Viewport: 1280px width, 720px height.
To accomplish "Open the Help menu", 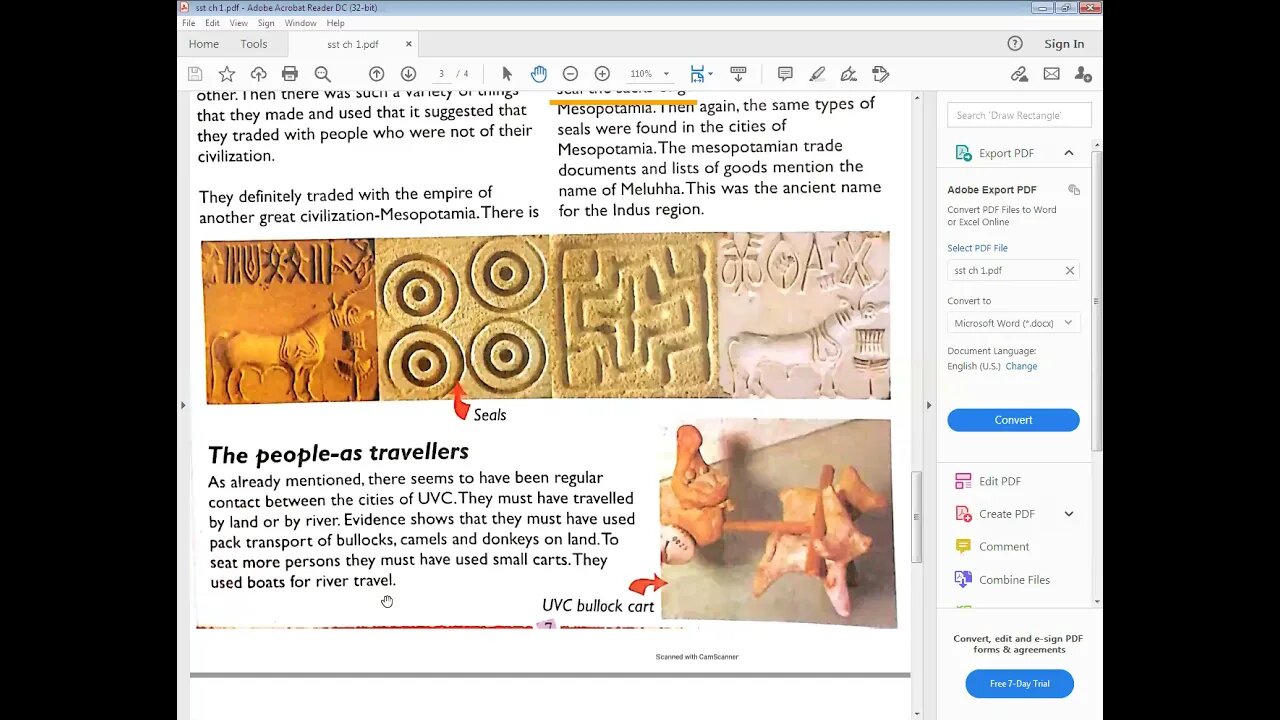I will pos(336,23).
